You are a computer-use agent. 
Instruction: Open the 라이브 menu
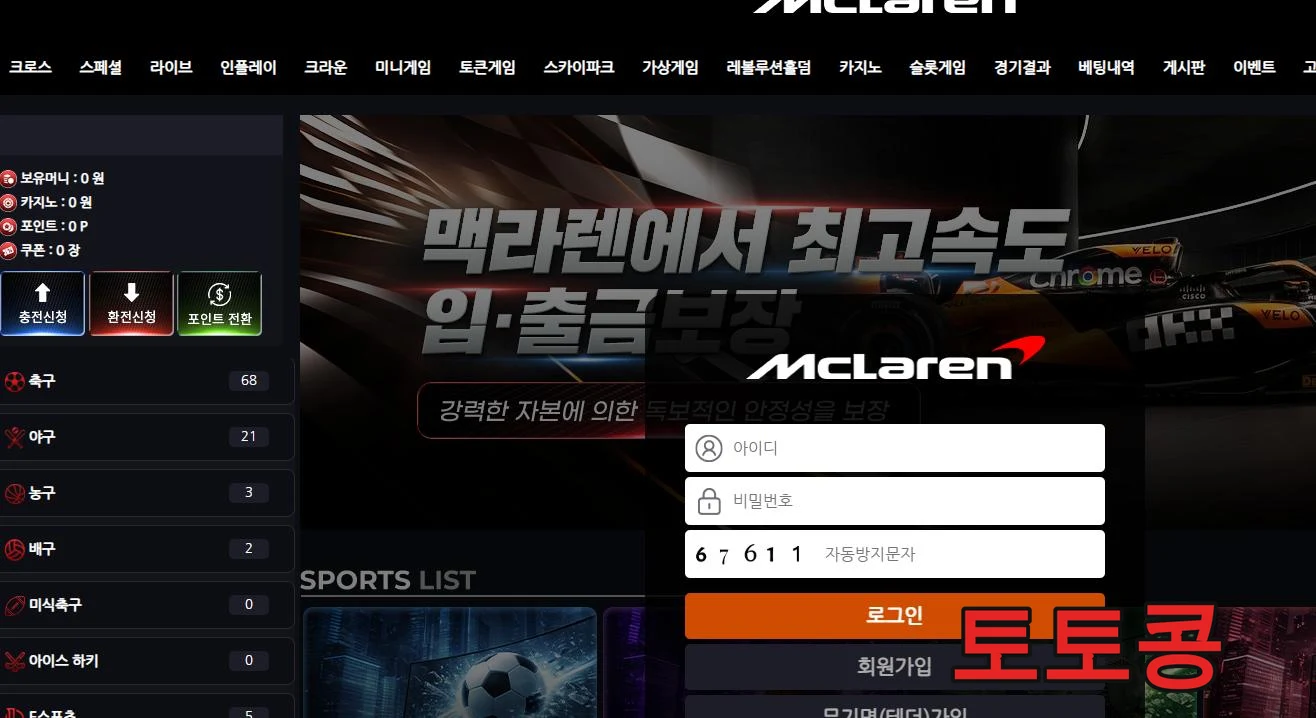pyautogui.click(x=171, y=68)
